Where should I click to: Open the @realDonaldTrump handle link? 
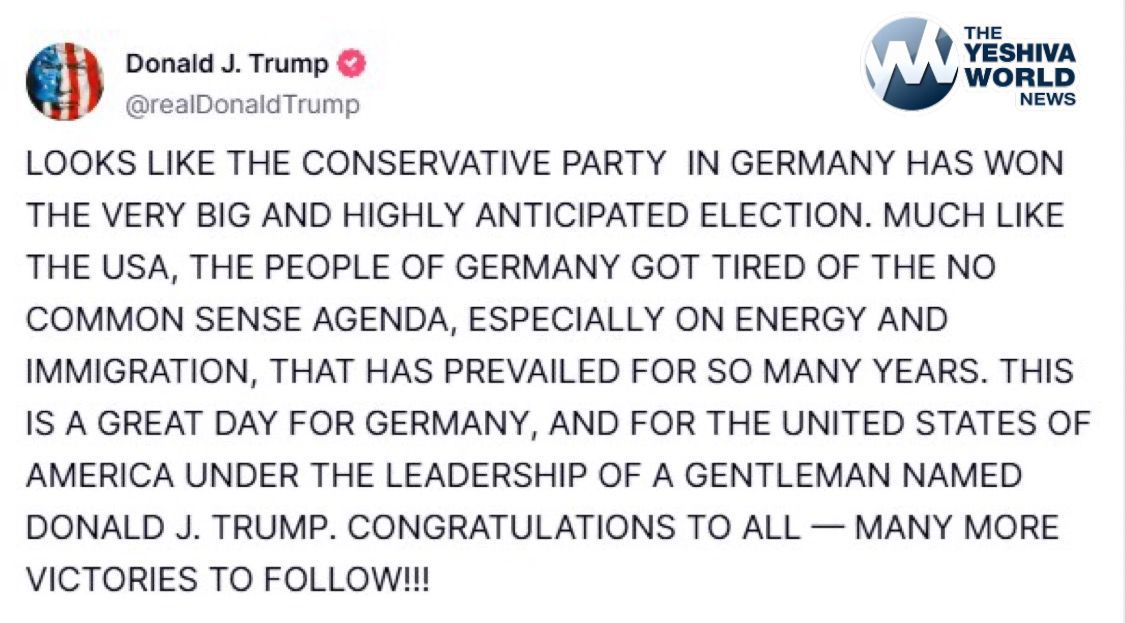(x=242, y=105)
